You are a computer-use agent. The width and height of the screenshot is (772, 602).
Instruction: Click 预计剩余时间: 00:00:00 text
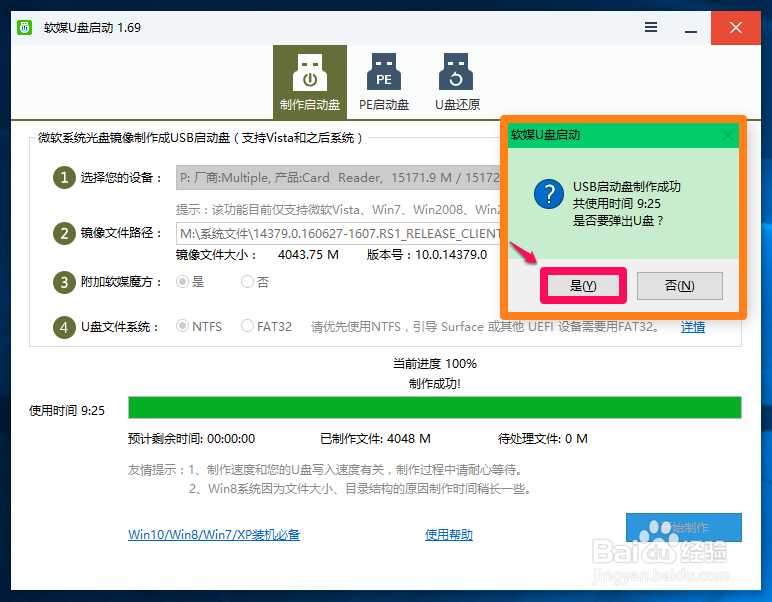[192, 439]
